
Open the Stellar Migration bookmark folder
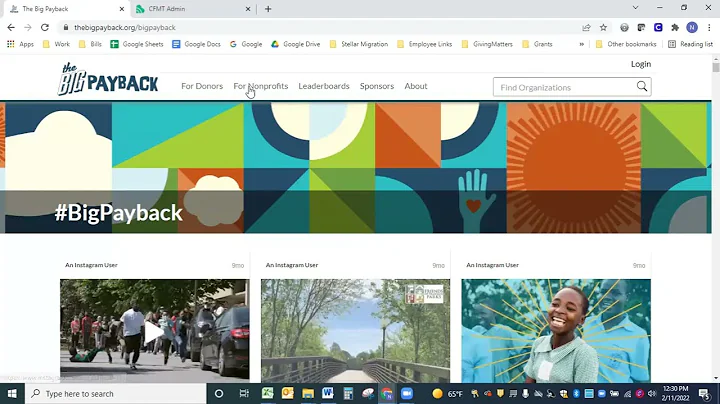coord(359,44)
